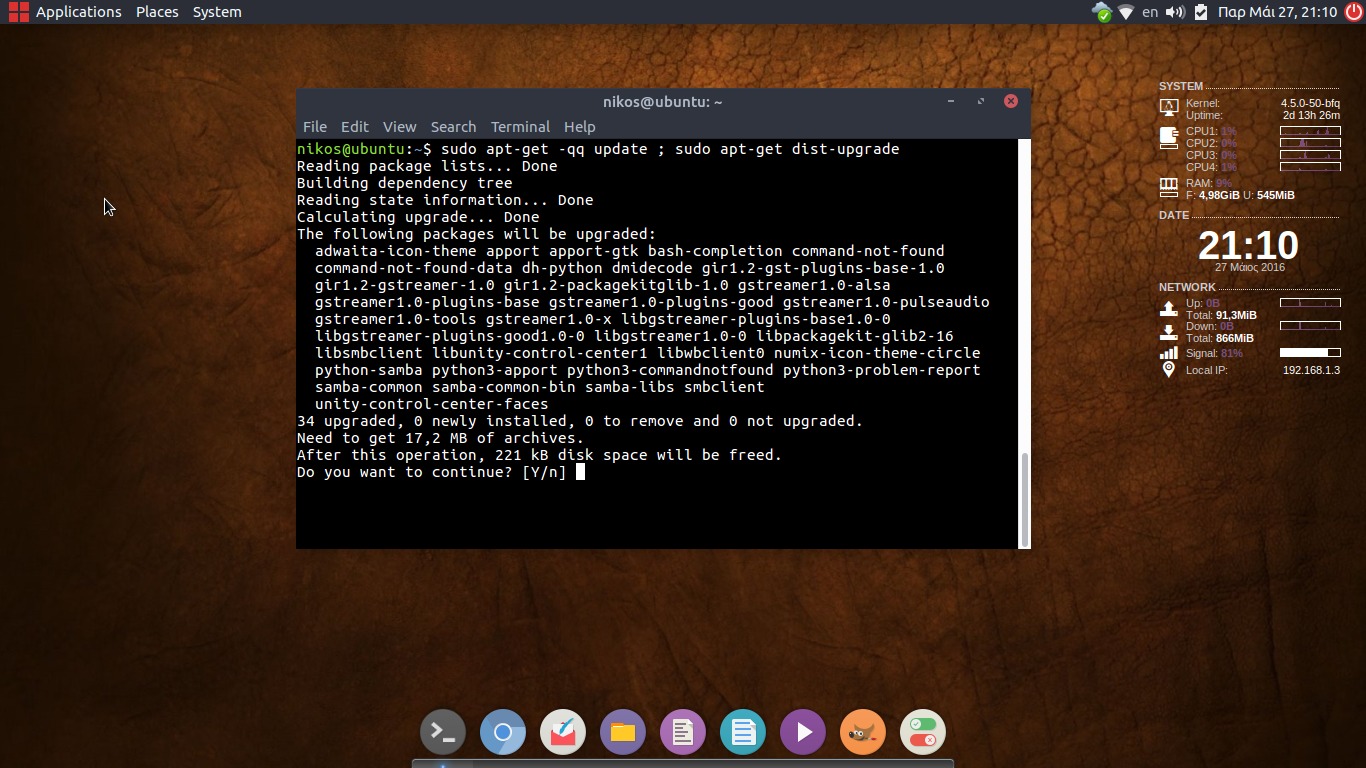Click the cloud sync status tray icon

point(1101,12)
